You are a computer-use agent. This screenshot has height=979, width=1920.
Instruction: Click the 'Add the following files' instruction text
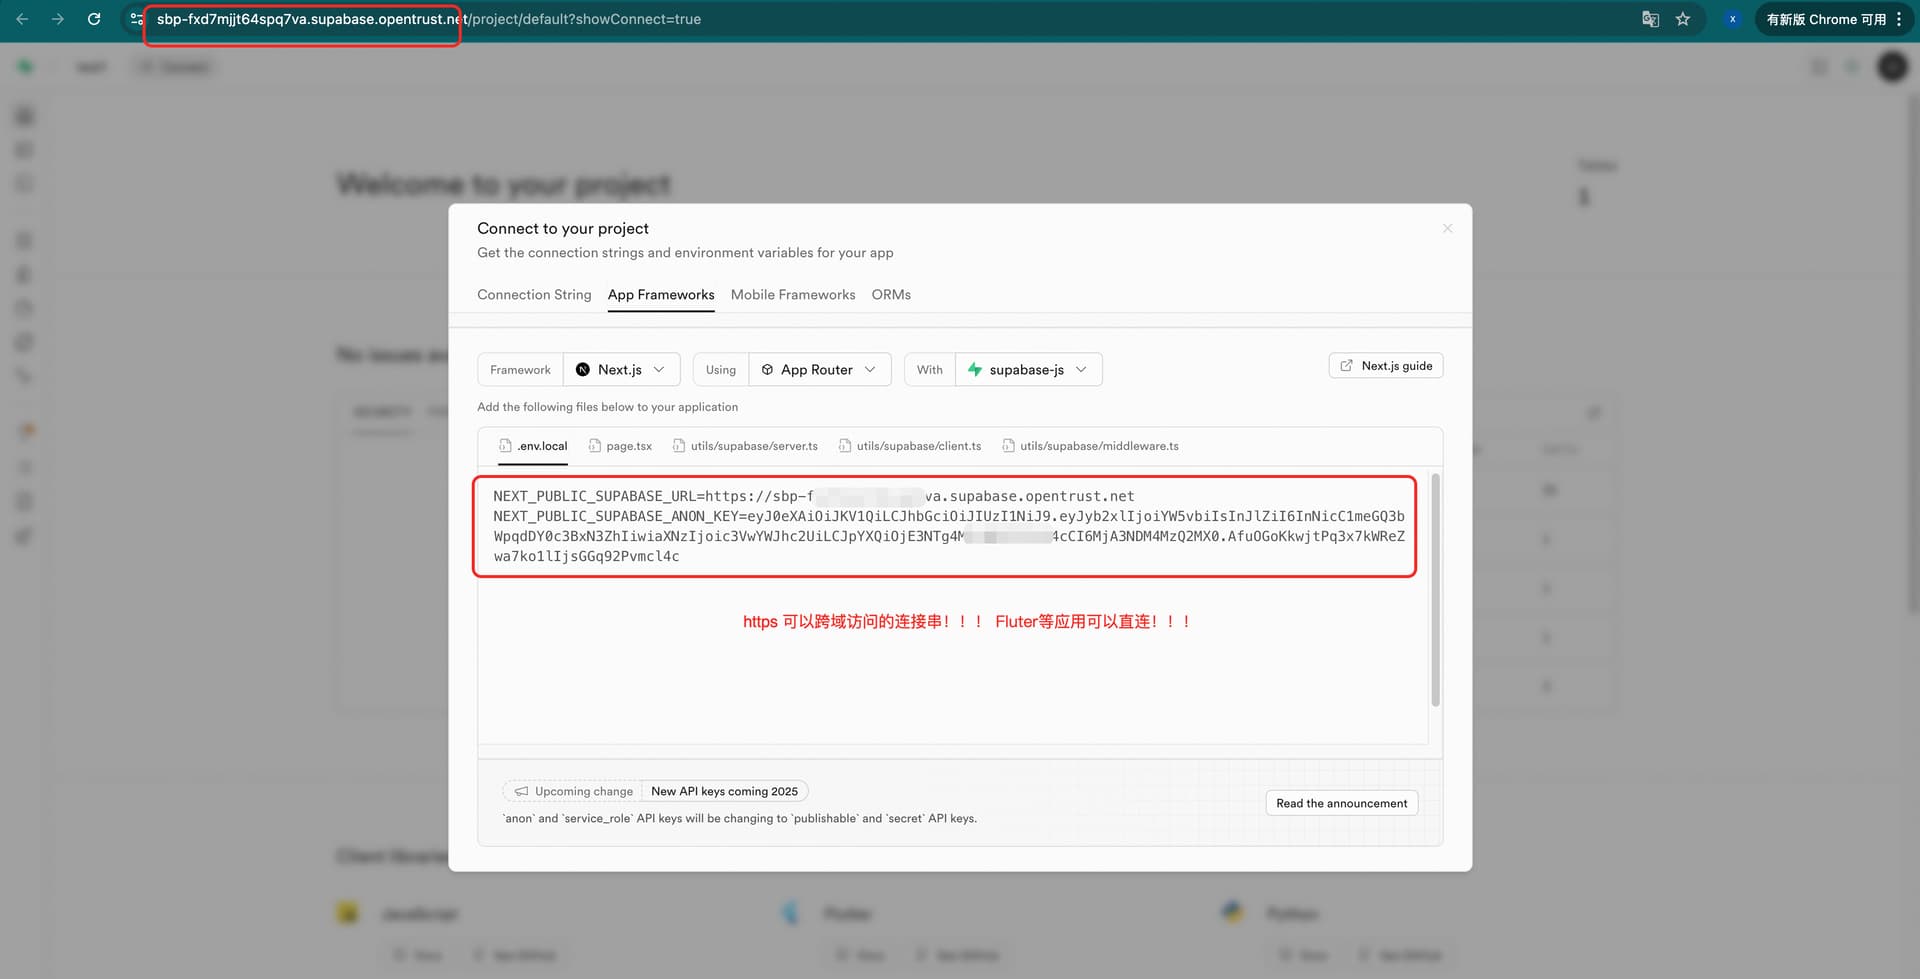click(607, 407)
